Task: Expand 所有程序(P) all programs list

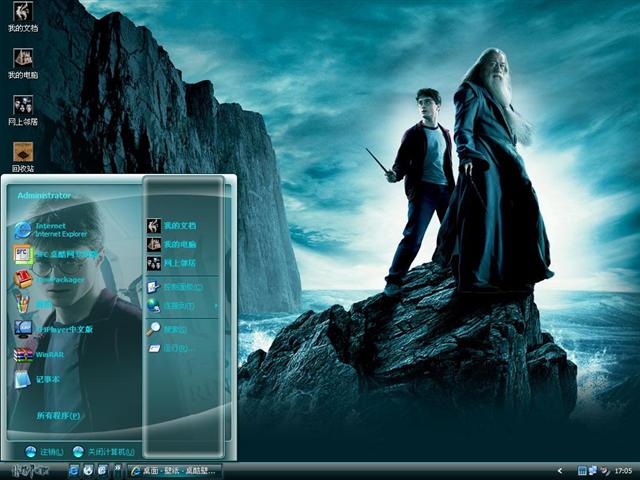Action: click(x=58, y=415)
